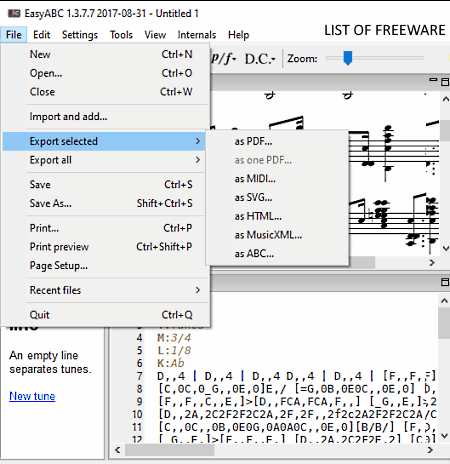
Task: Choose Save from the File menu
Action: 106,185
